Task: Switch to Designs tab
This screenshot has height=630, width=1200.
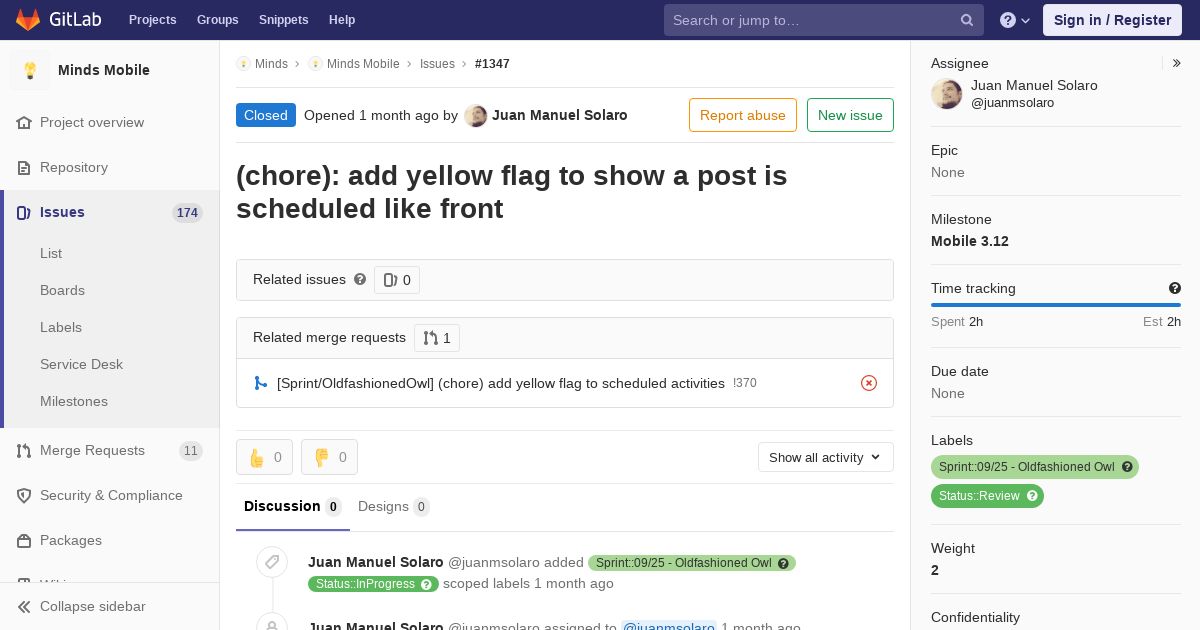Action: coord(394,506)
